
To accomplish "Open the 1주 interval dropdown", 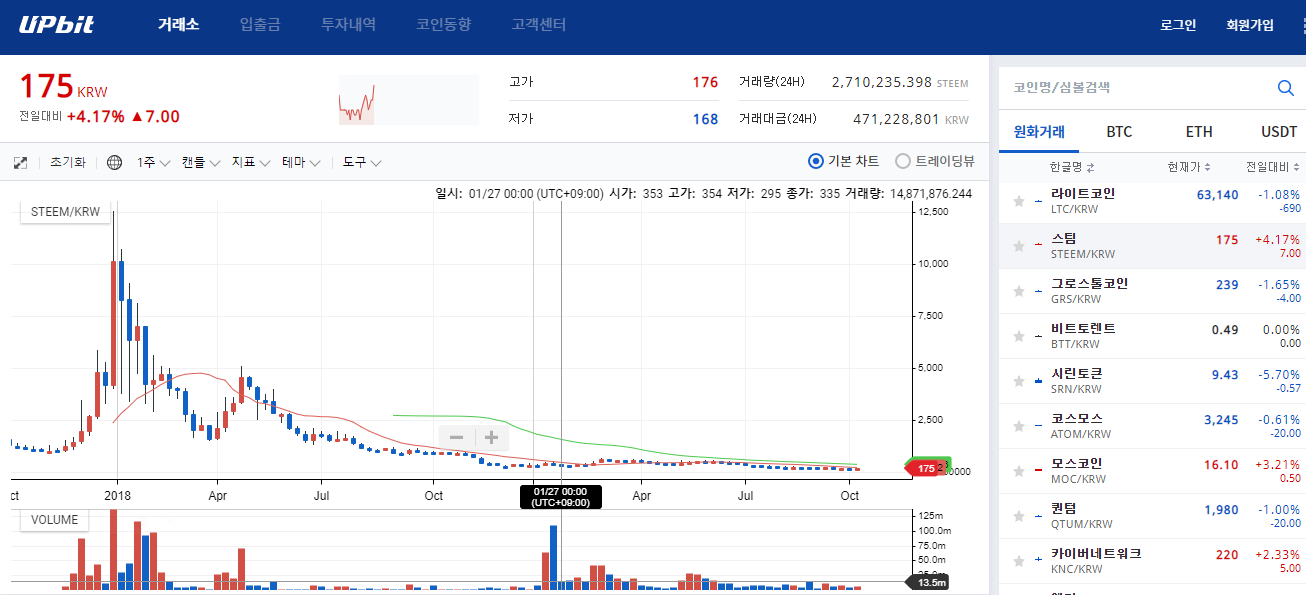I will click(154, 162).
